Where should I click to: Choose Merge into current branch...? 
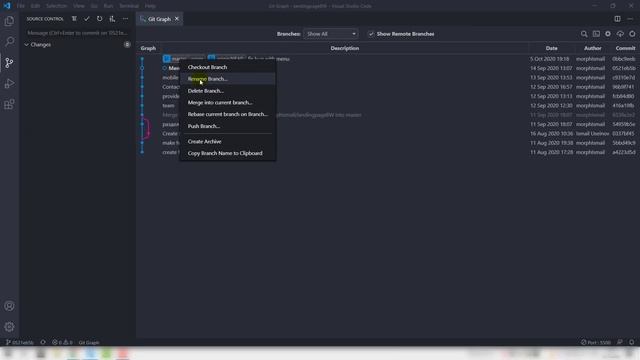228,102
